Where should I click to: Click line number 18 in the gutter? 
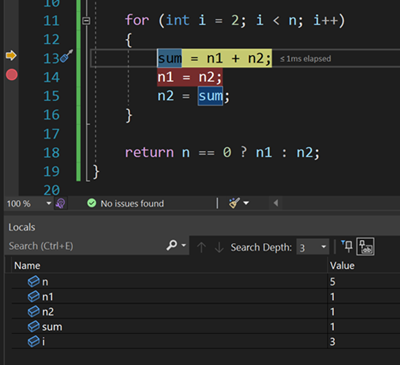coord(51,153)
